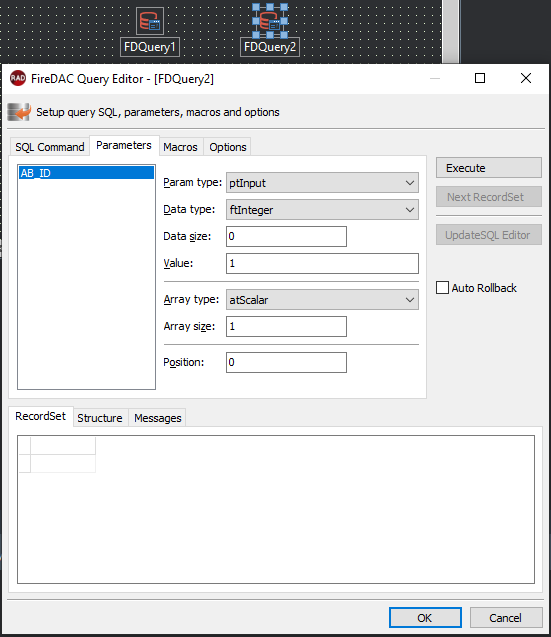Dismiss the dialog with Cancel
Viewport: 551px width, 637px height.
click(506, 618)
